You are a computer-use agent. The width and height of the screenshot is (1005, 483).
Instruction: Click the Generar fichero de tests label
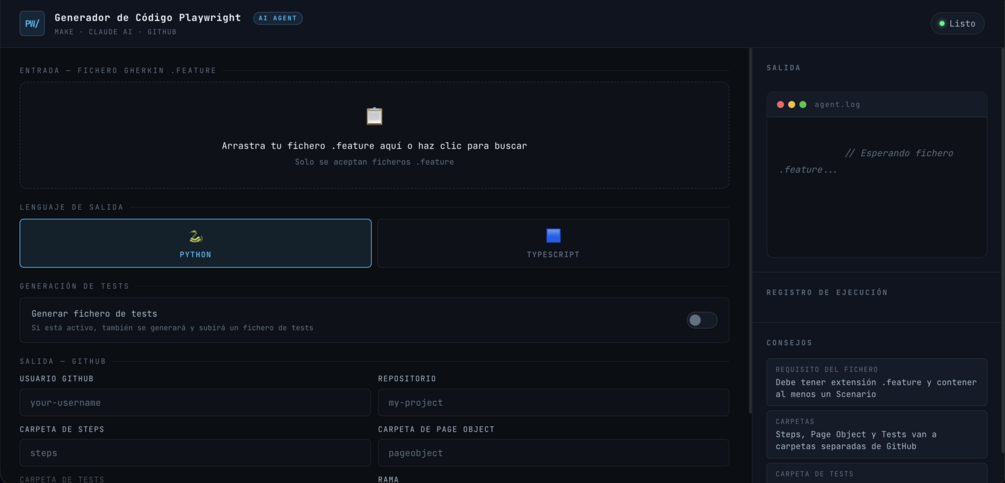(x=94, y=314)
